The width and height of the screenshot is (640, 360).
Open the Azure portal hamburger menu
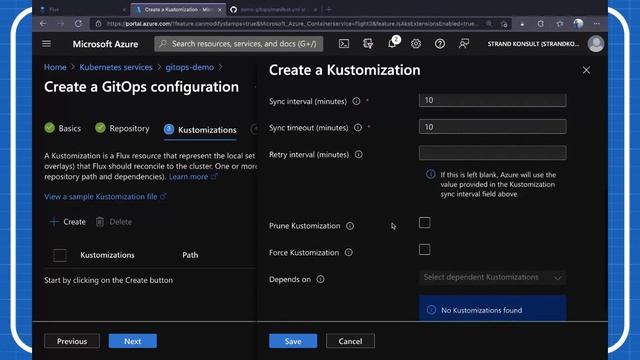coord(47,44)
